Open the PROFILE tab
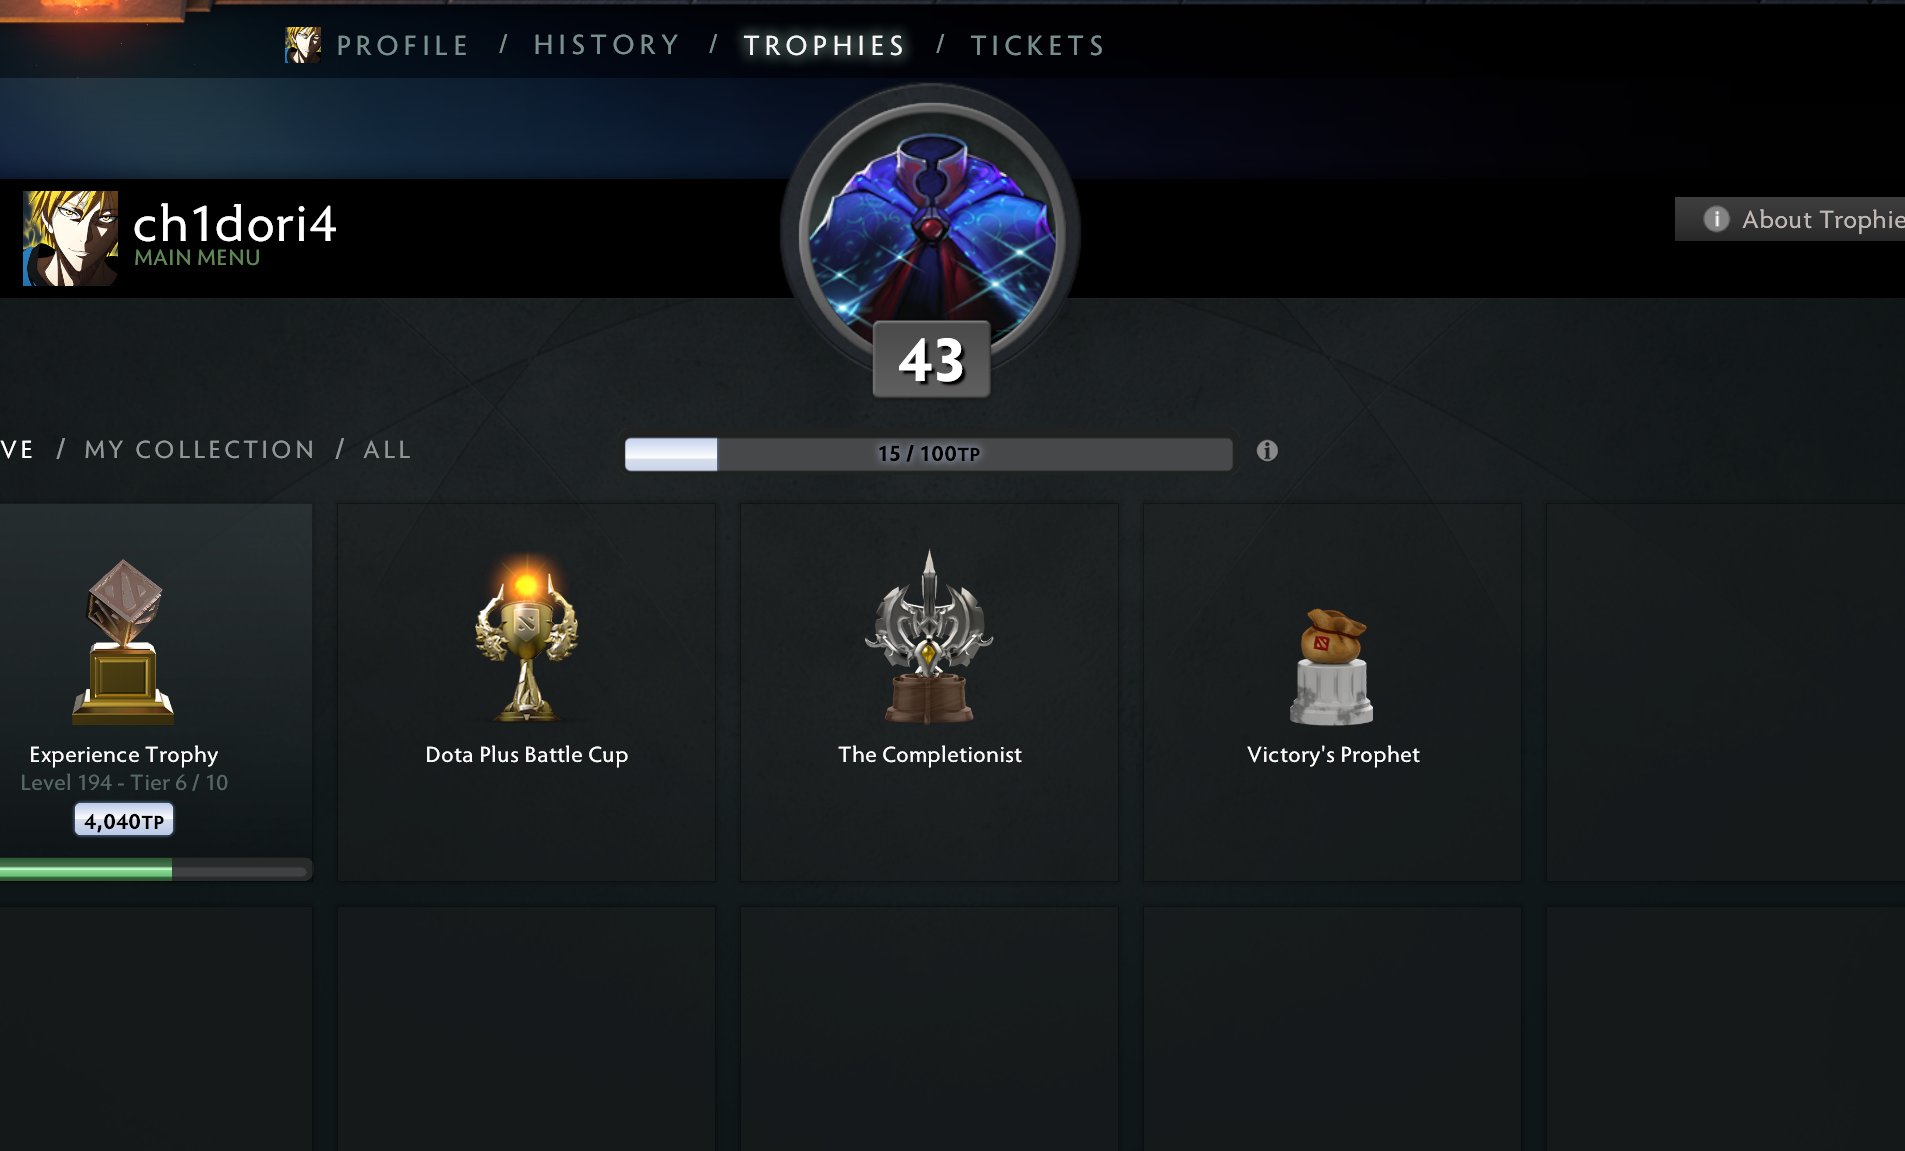1905x1151 pixels. point(403,45)
